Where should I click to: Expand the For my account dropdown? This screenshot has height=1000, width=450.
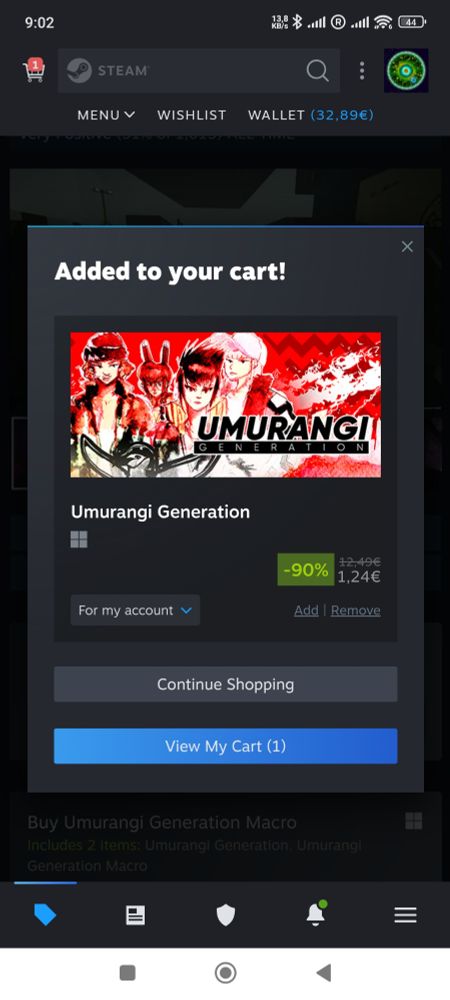coord(135,610)
